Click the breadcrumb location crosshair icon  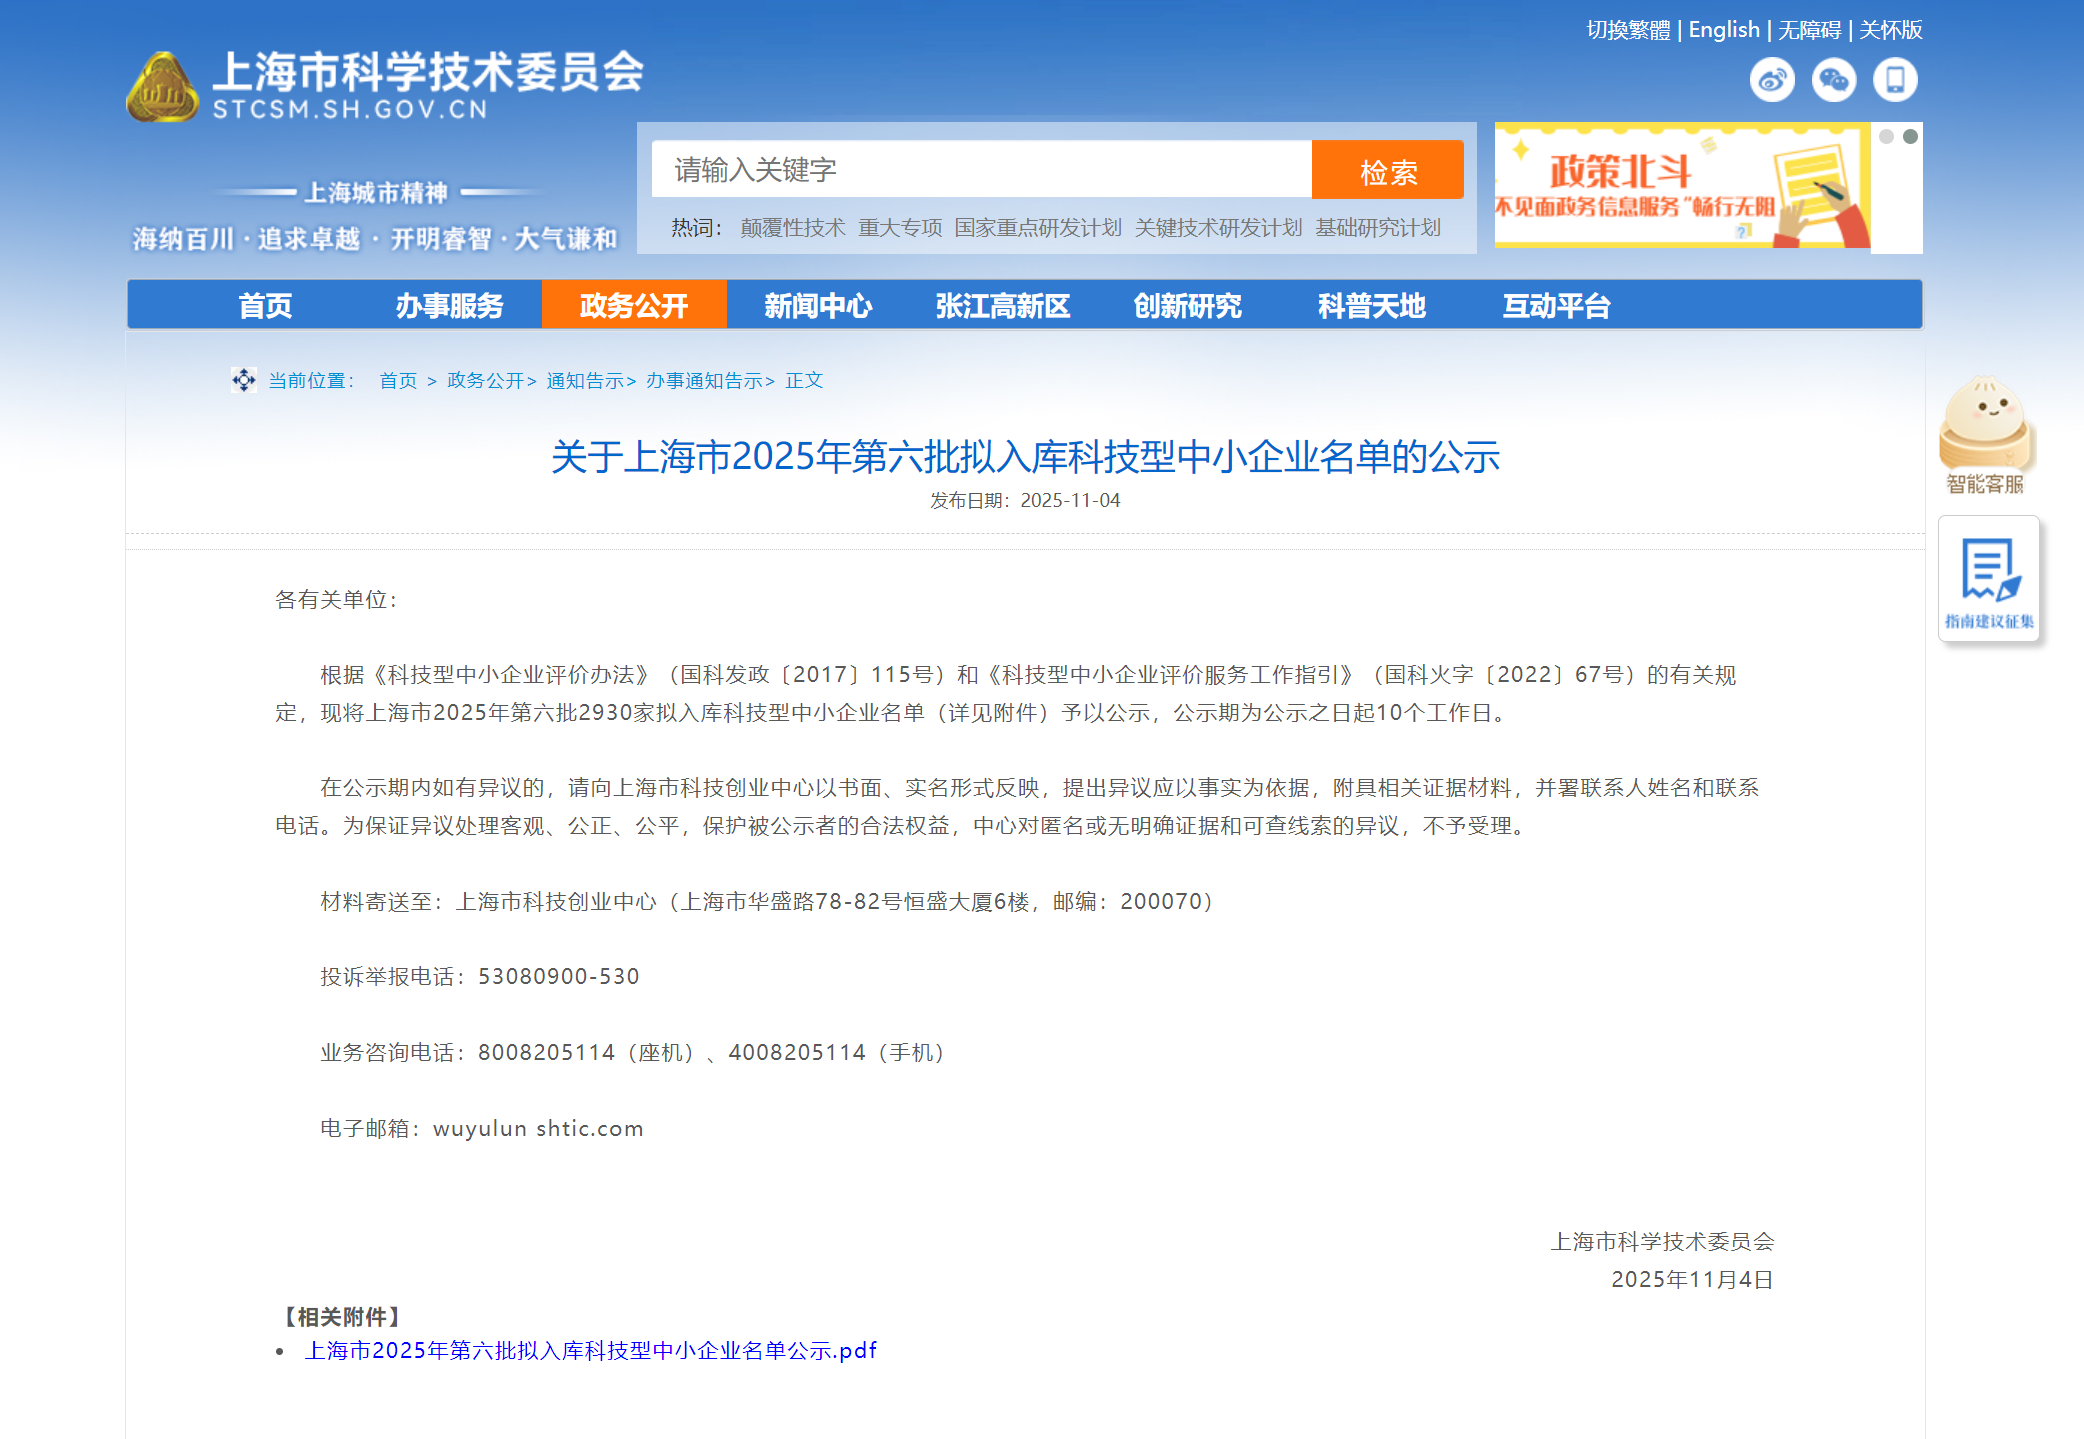pyautogui.click(x=243, y=380)
